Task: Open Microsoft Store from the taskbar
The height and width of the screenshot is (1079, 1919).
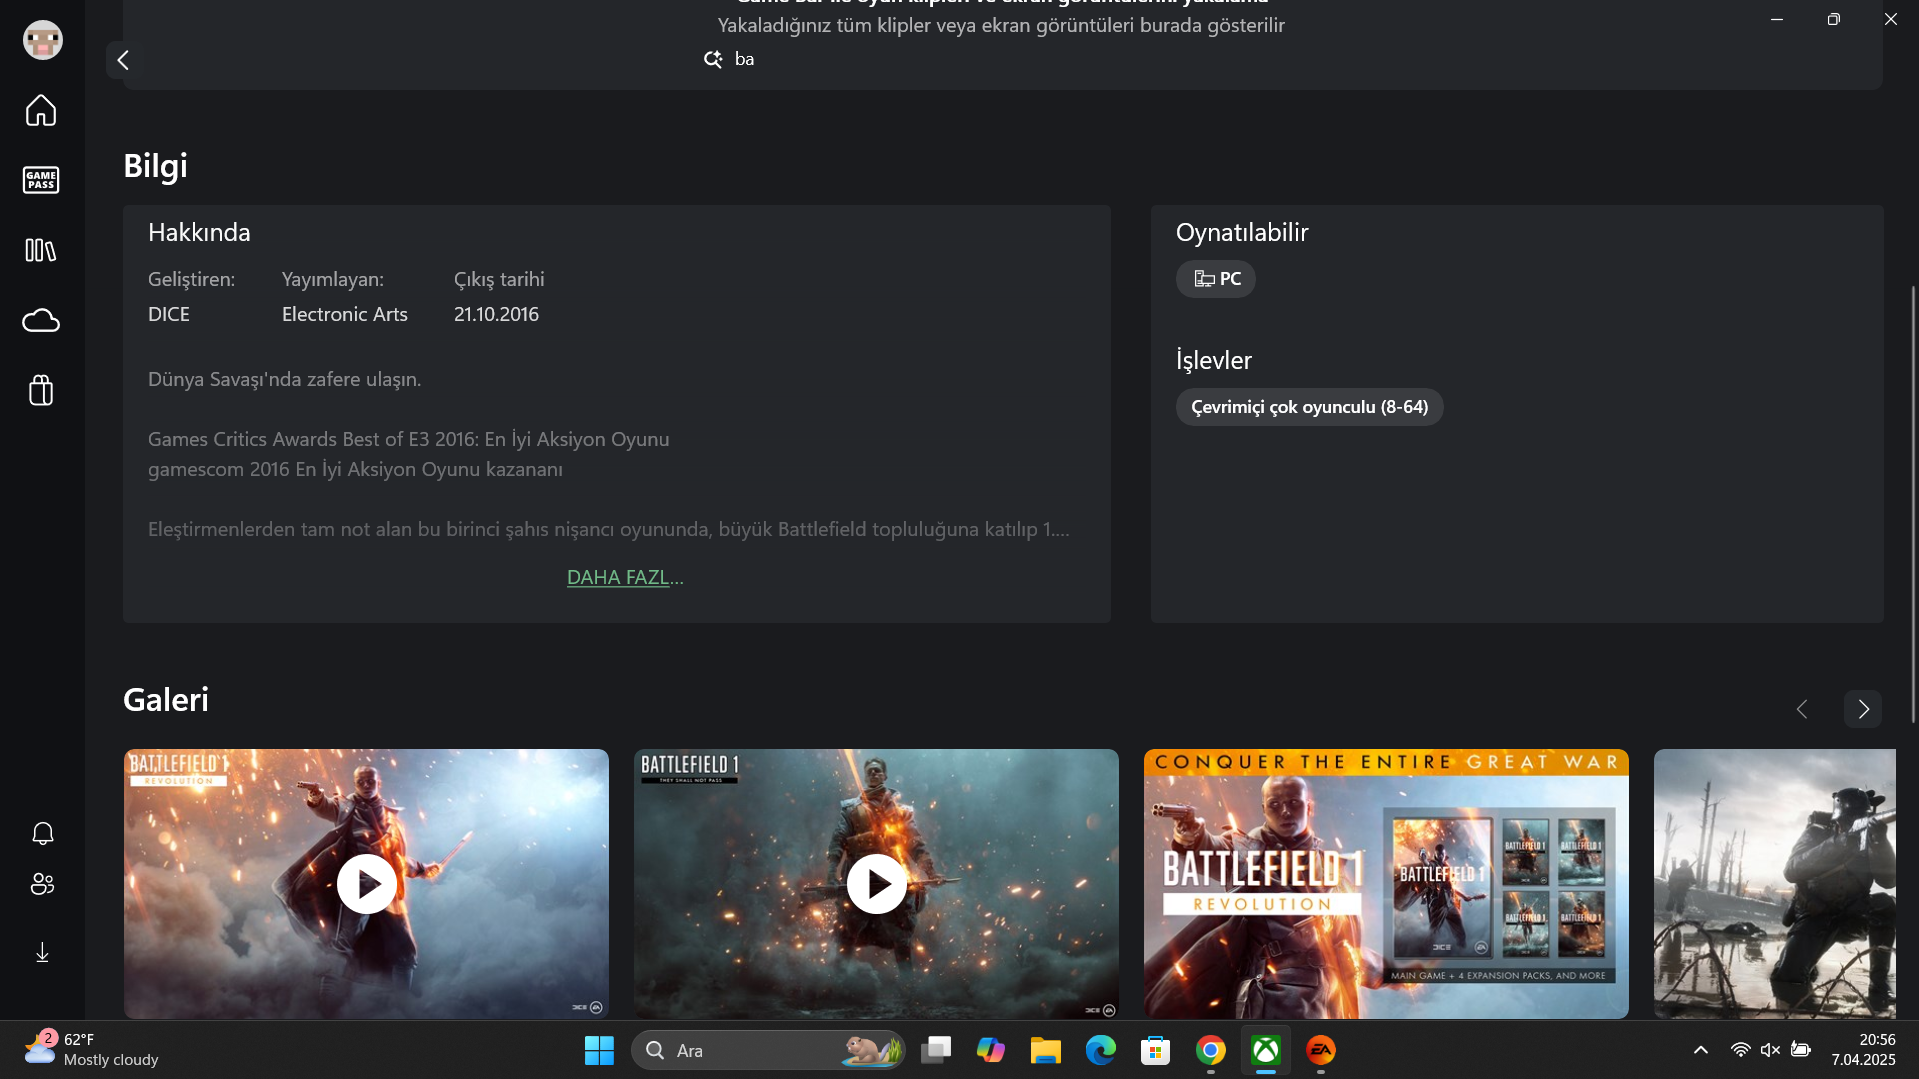Action: point(1156,1050)
